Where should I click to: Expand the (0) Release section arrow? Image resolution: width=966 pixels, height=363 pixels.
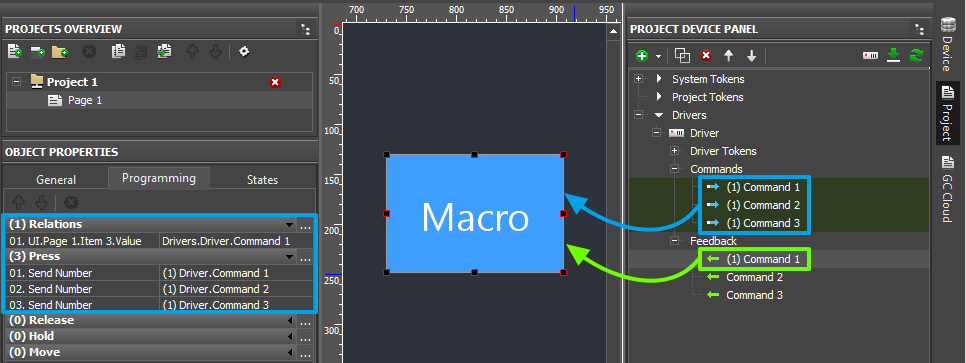point(290,320)
